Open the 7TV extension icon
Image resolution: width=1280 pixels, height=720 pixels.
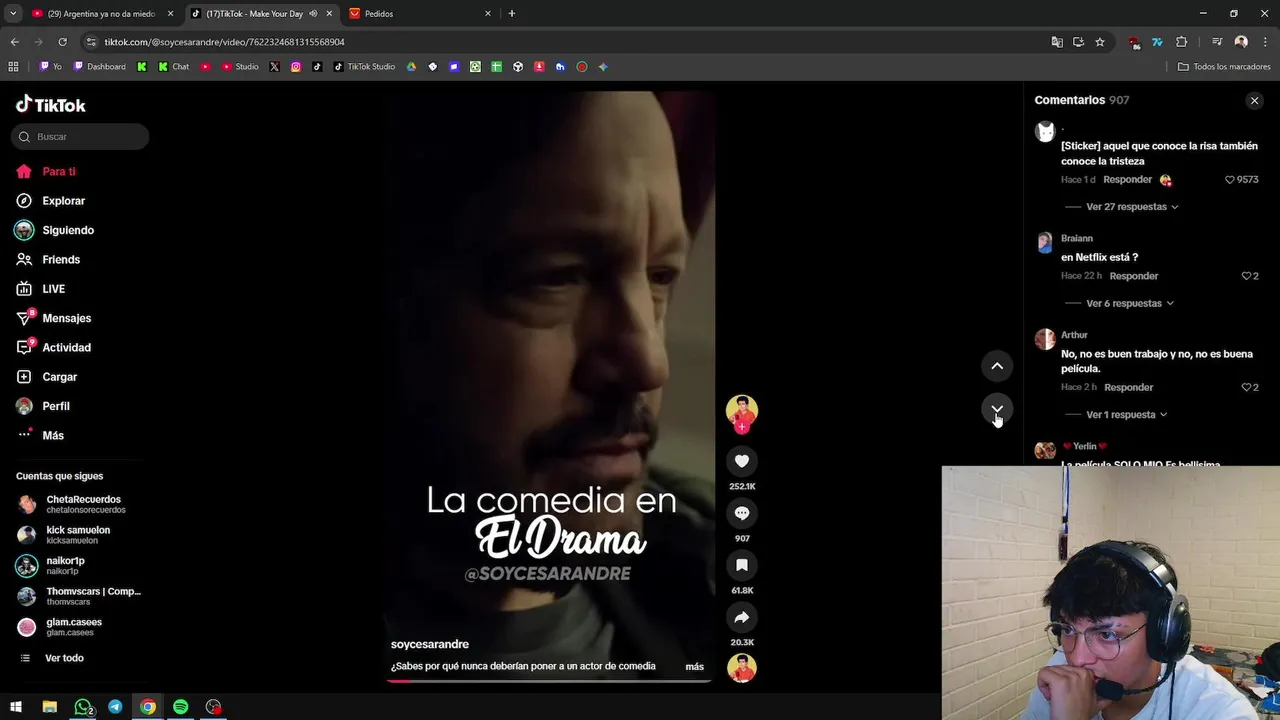(x=1157, y=42)
